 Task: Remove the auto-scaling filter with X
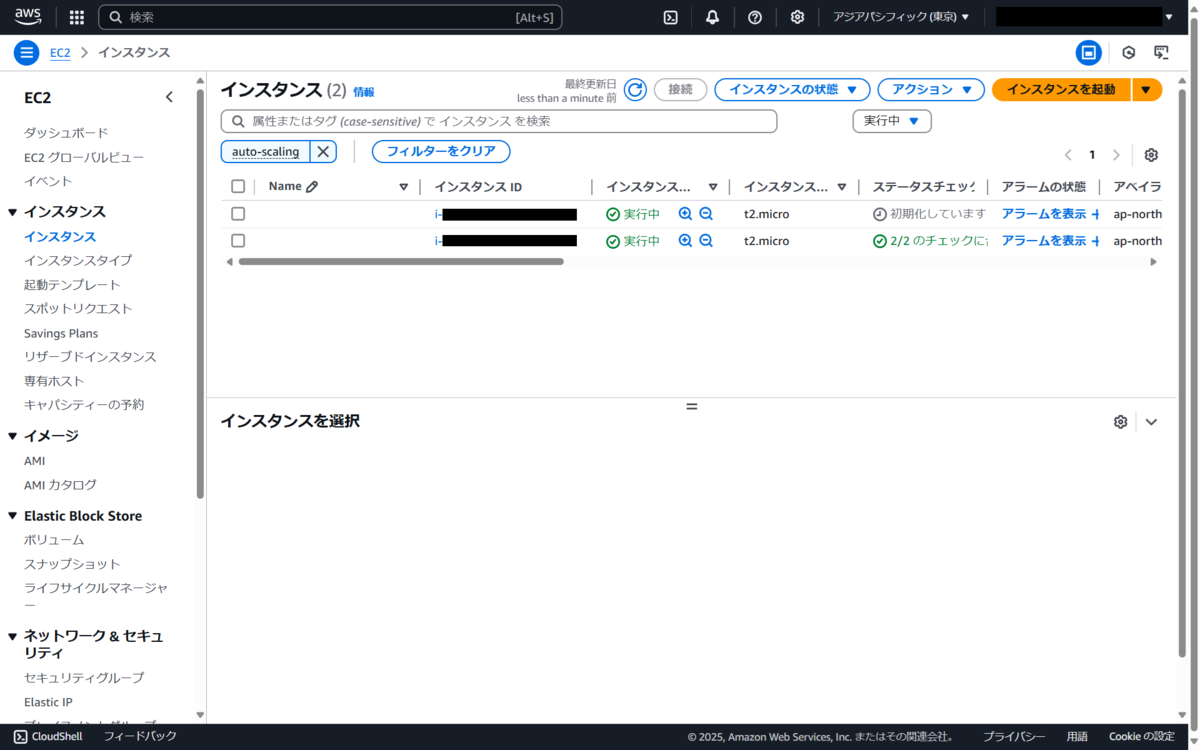pos(323,152)
